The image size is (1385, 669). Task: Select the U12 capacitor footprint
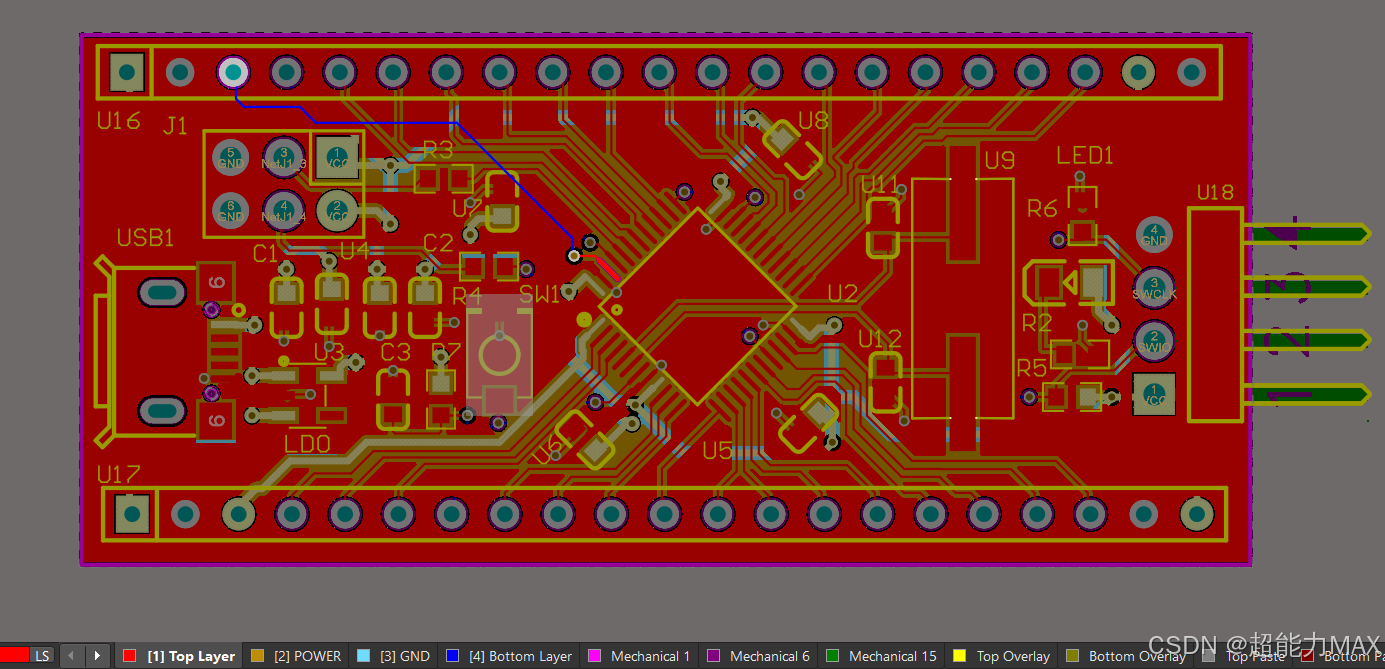point(885,383)
